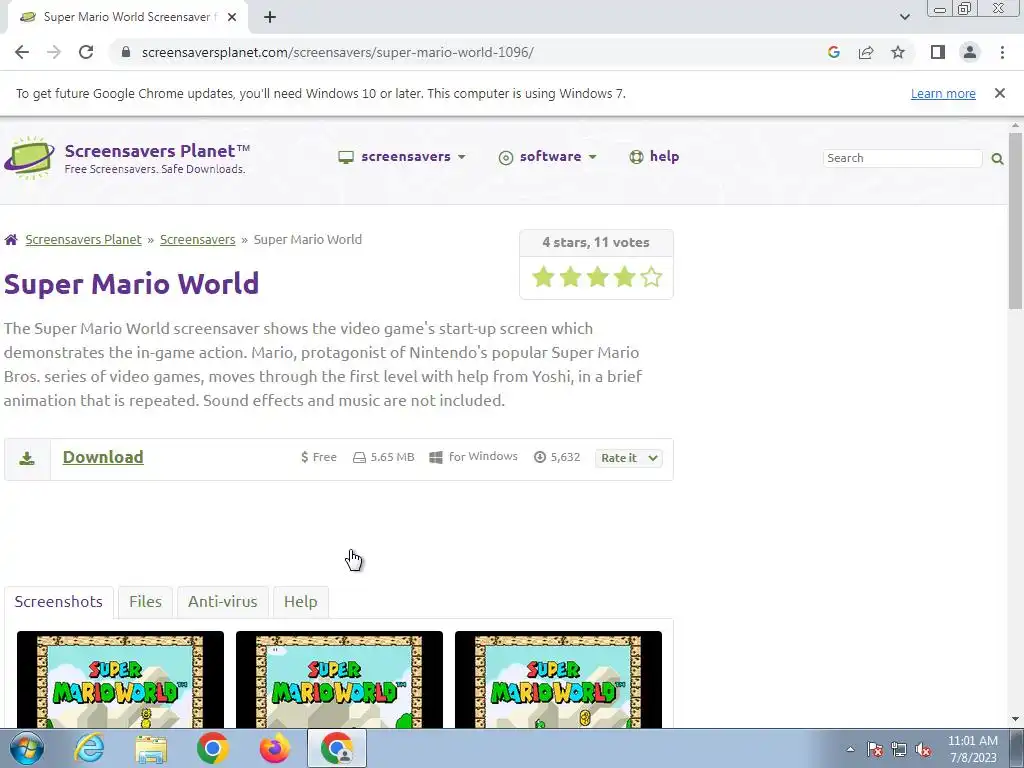
Task: Open the Chrome profile icon
Action: [x=970, y=52]
